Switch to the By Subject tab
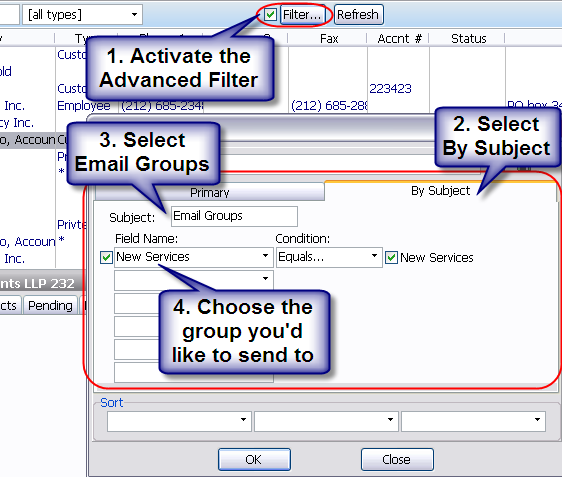Screen dimensions: 562x477 (x=440, y=191)
